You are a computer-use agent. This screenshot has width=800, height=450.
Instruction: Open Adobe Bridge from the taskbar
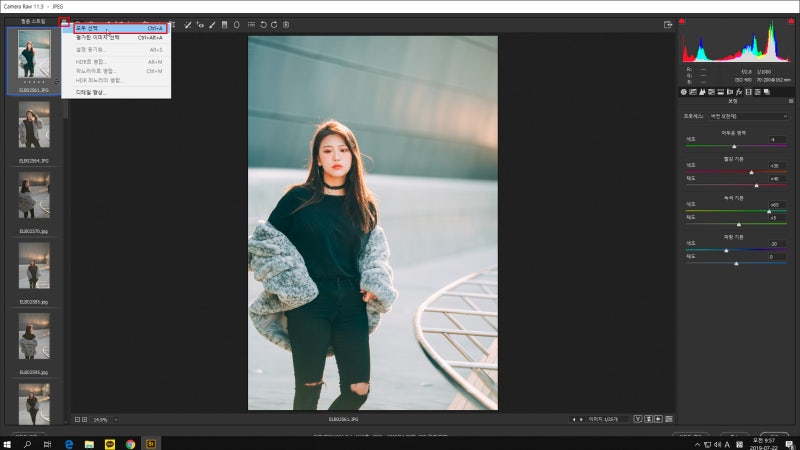coord(151,444)
